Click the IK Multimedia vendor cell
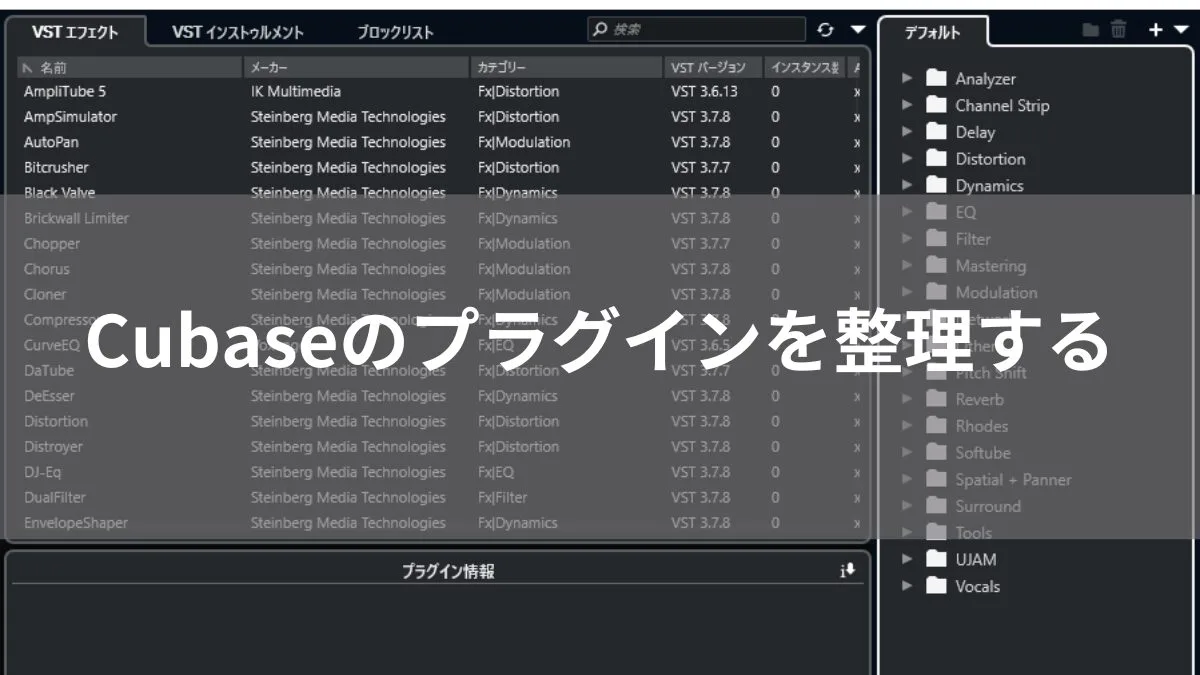 click(296, 91)
